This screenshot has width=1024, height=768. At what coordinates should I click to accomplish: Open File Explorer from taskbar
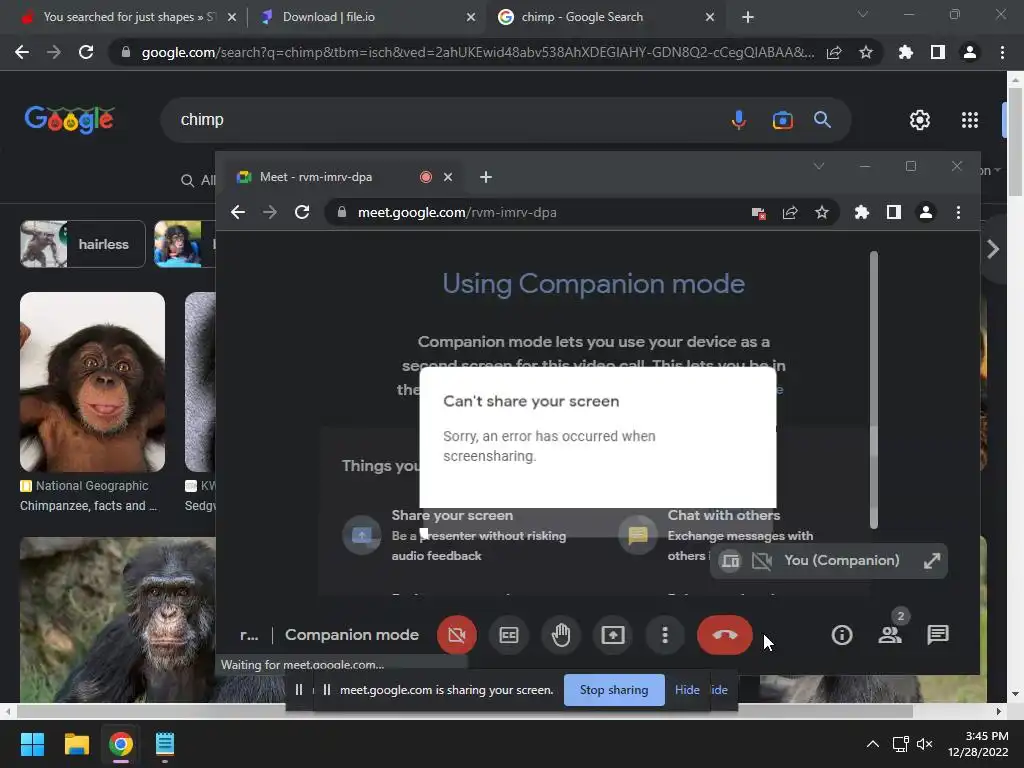pyautogui.click(x=76, y=744)
